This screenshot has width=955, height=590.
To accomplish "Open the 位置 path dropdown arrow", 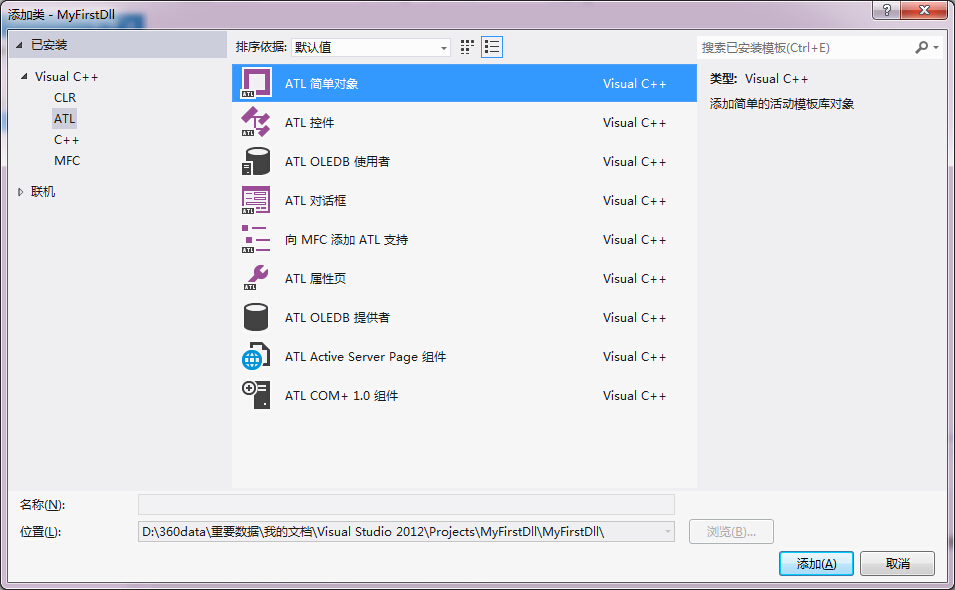I will pyautogui.click(x=668, y=532).
